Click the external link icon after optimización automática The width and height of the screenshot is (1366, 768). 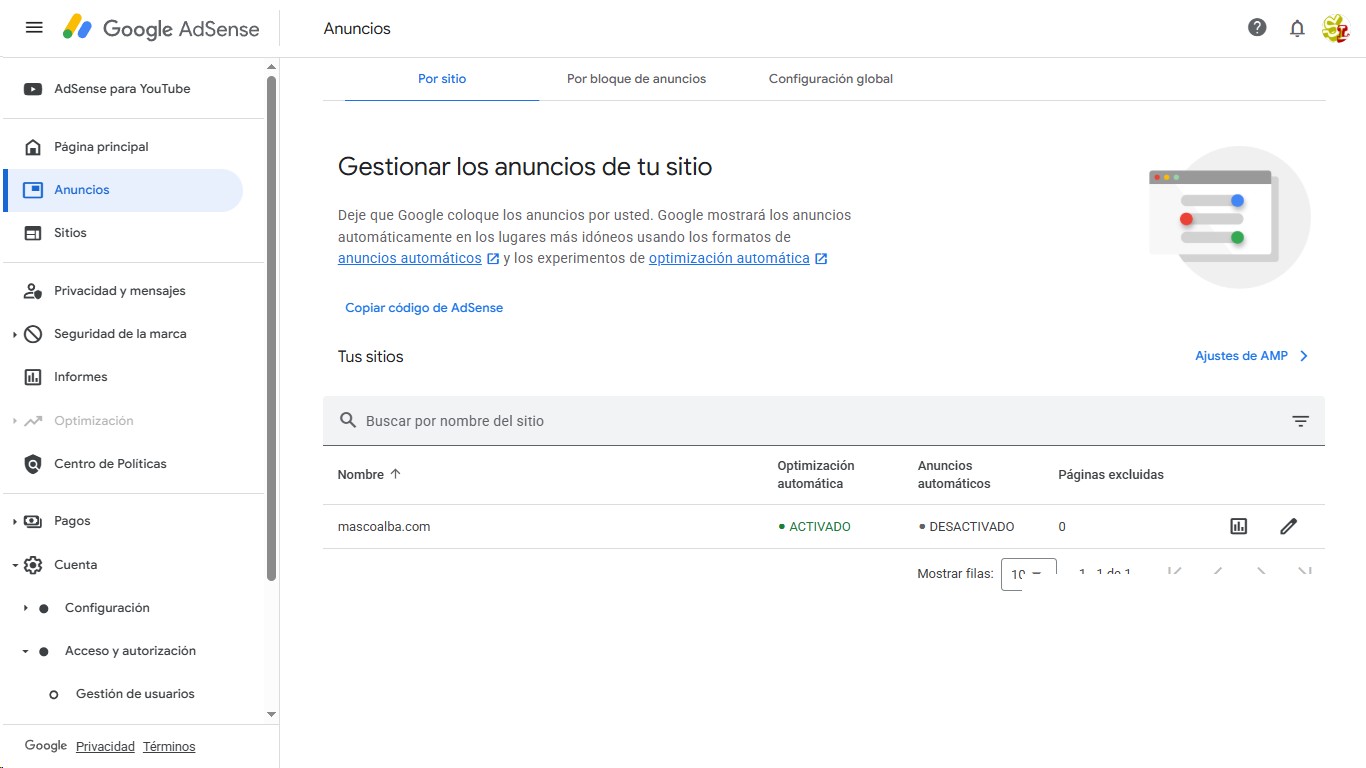821,259
